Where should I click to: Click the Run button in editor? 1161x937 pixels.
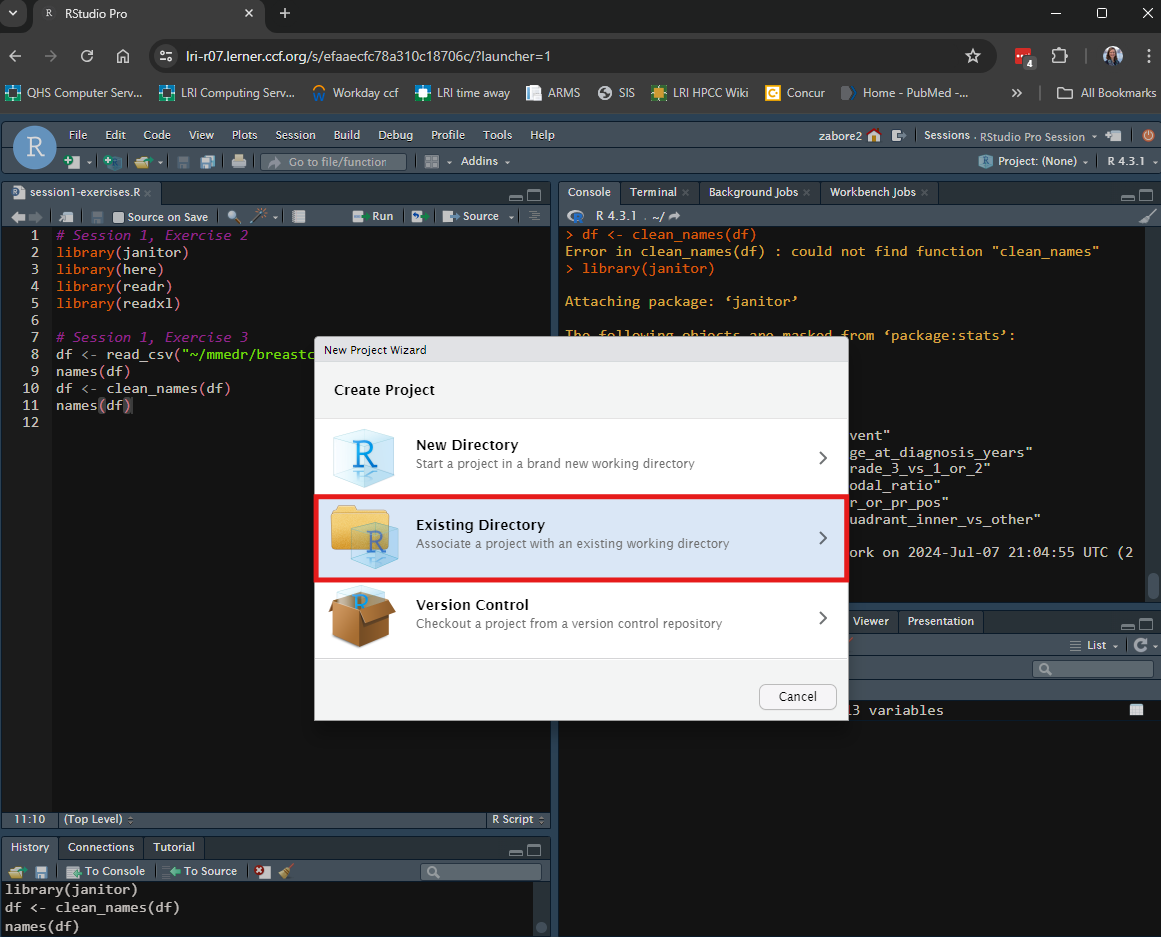[373, 216]
